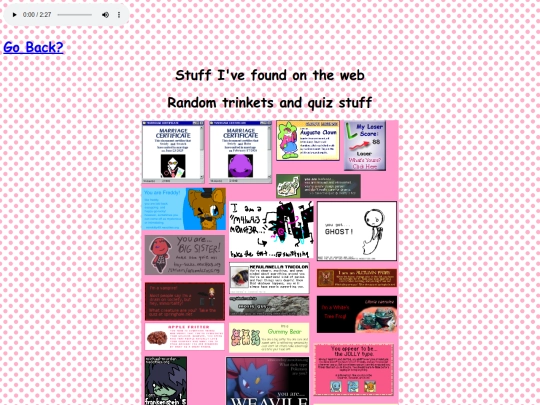Screen dimensions: 540x405
Task: Open the black-and-white bug quiz card
Action: click(269, 278)
